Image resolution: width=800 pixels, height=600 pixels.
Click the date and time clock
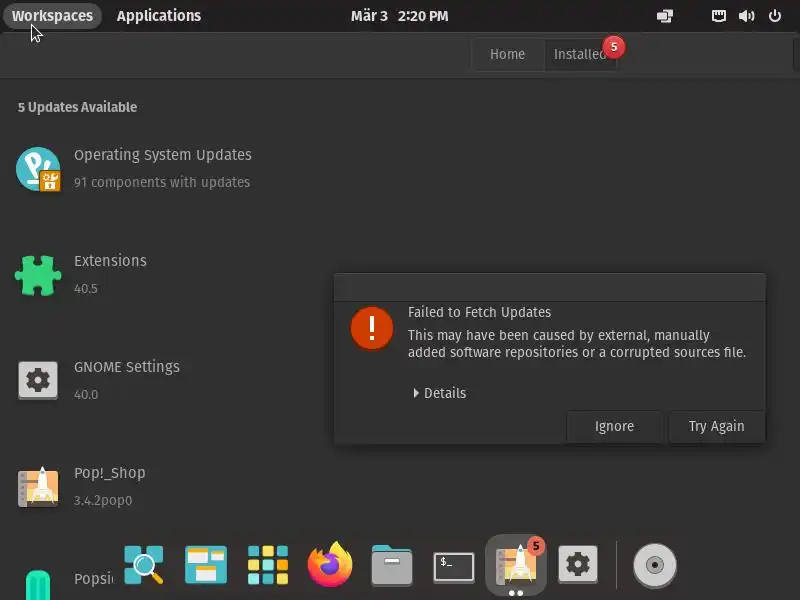[399, 16]
